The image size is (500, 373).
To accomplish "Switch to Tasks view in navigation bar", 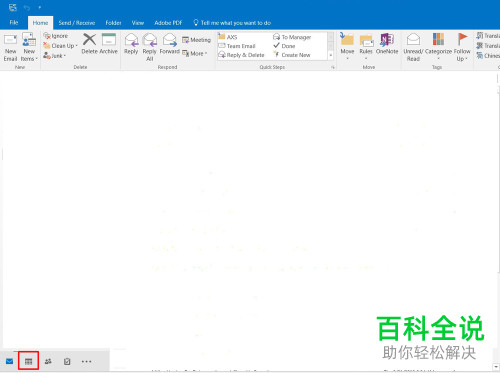I will coord(67,361).
